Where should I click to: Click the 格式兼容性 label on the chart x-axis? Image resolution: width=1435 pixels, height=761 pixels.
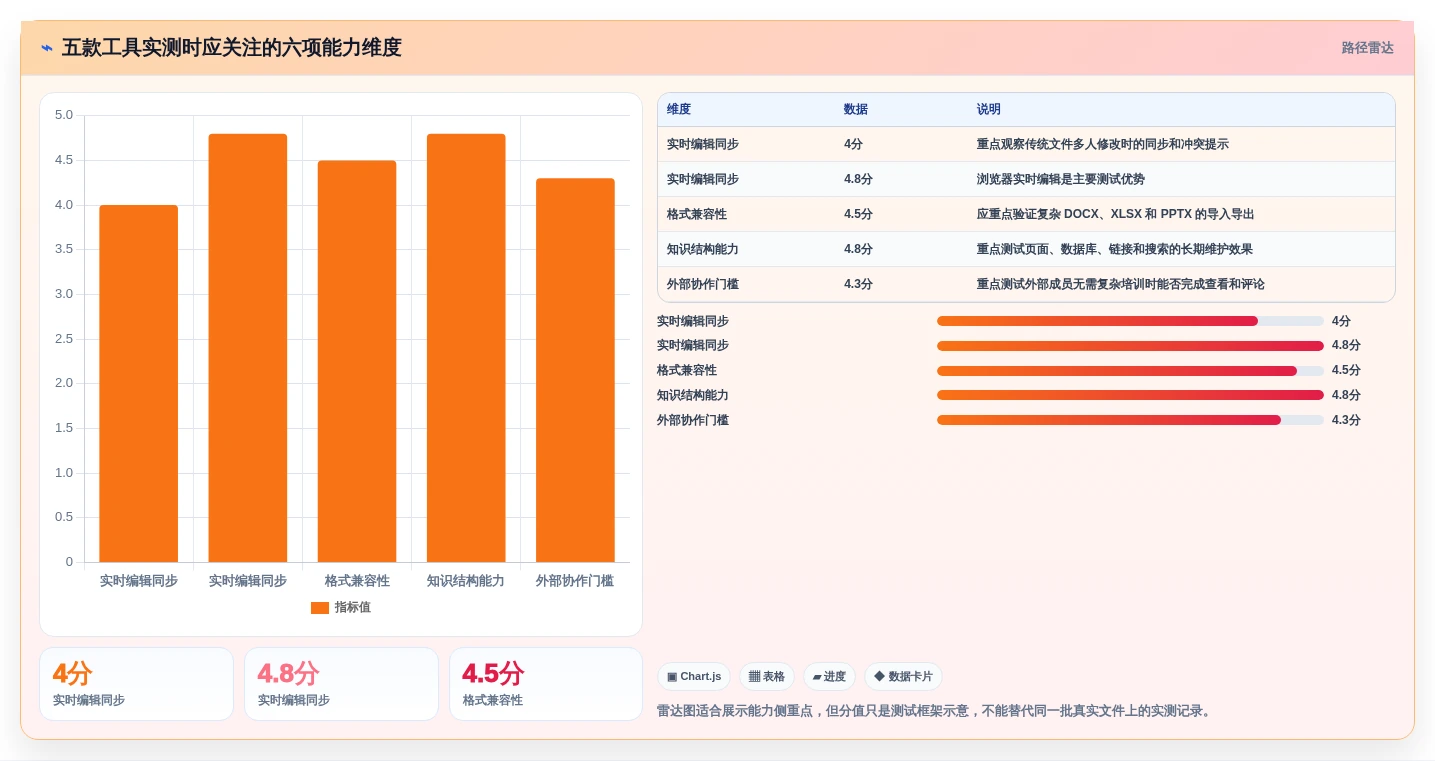pyautogui.click(x=357, y=581)
